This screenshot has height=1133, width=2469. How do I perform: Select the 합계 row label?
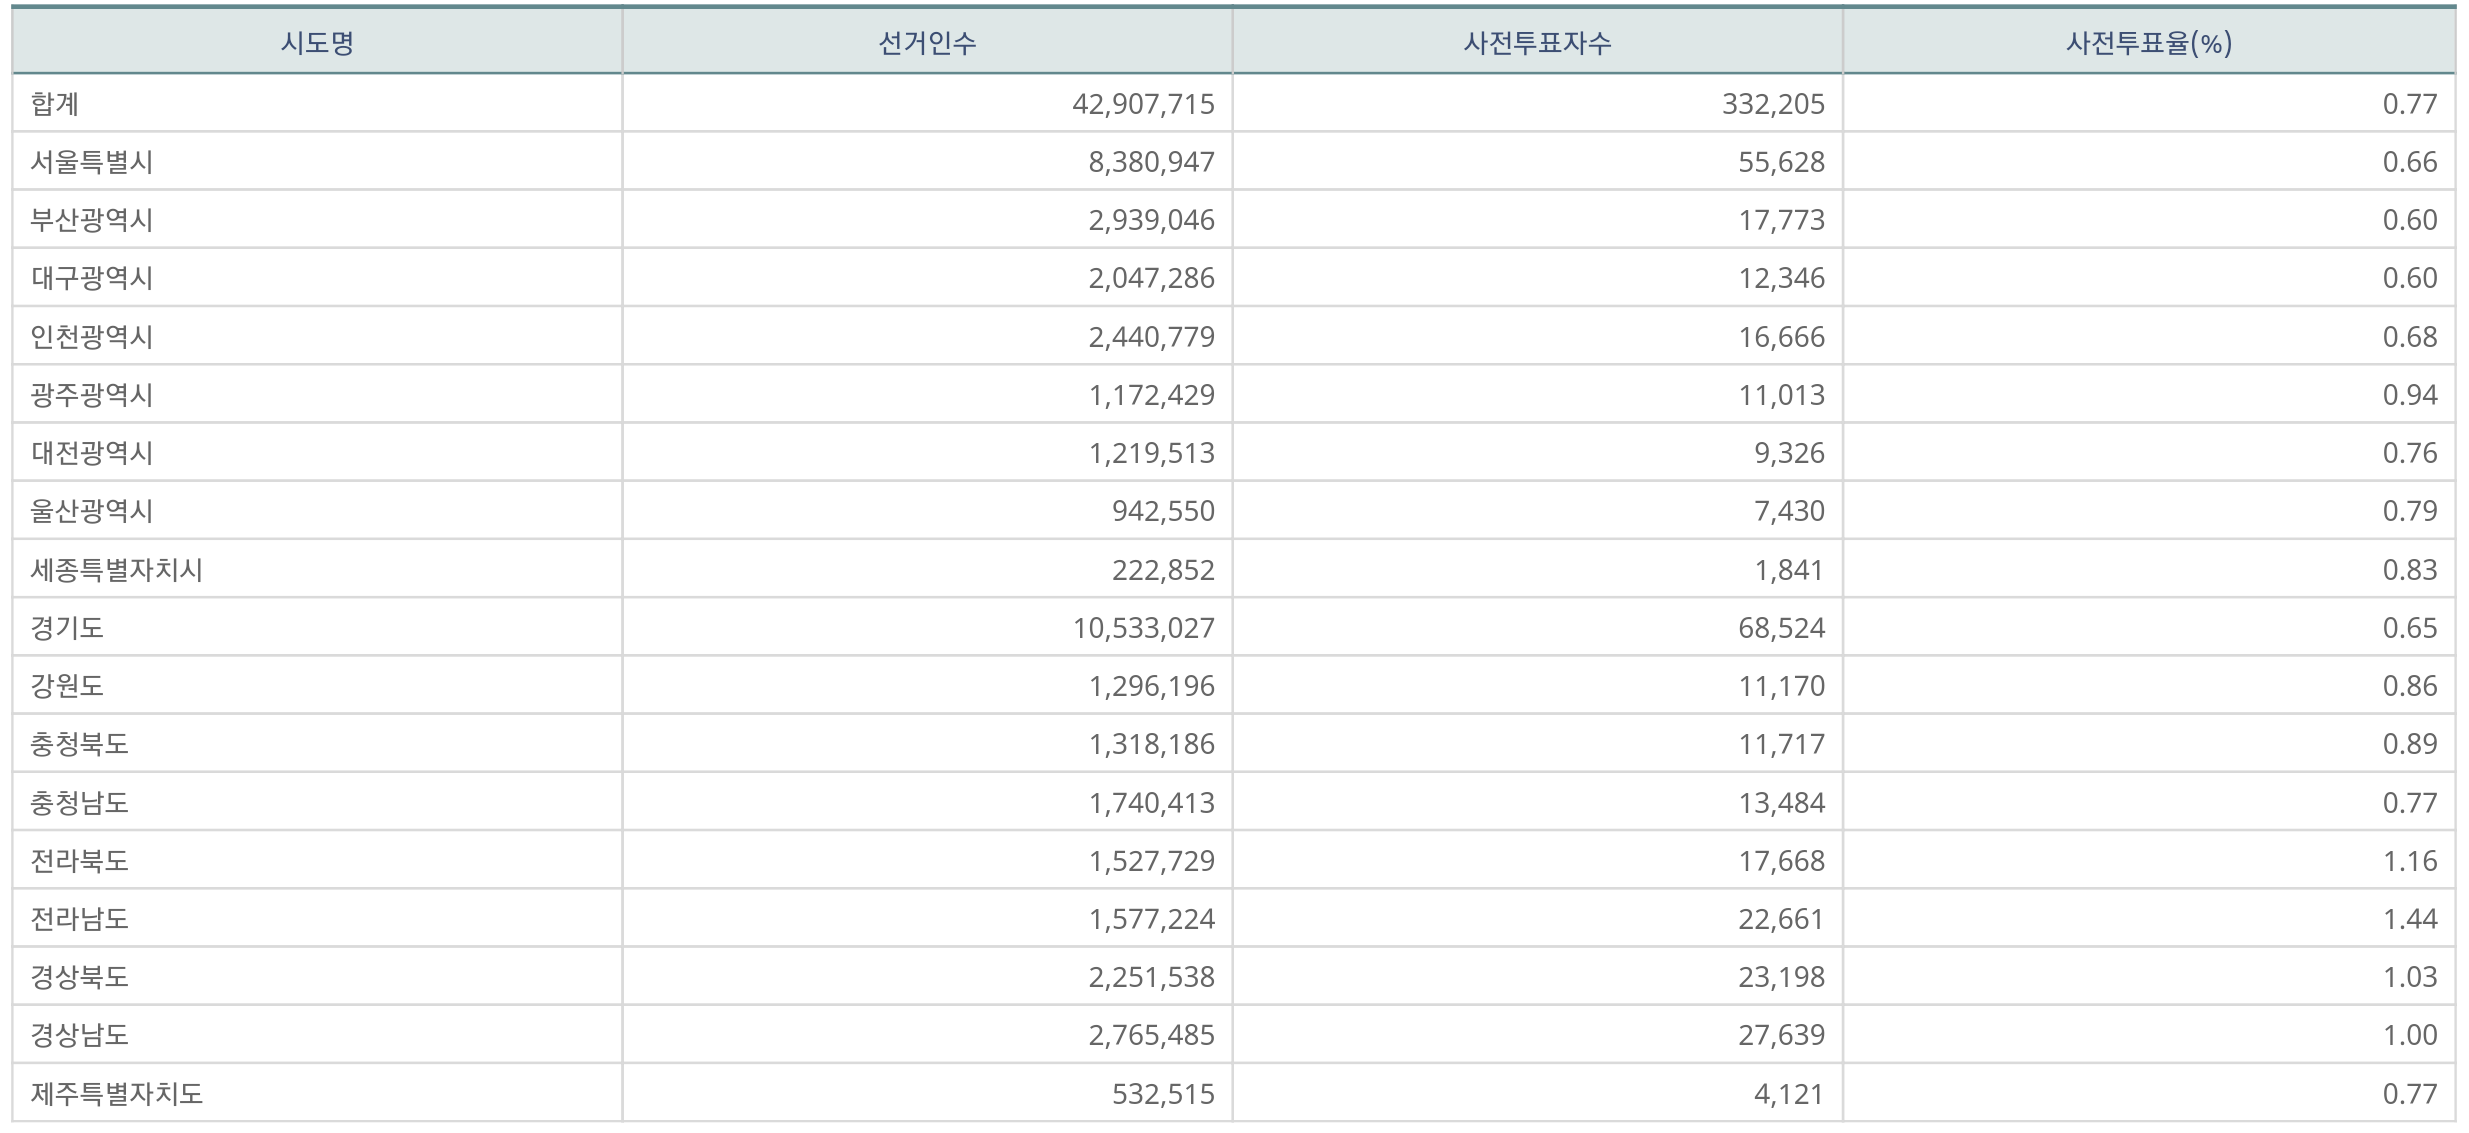(55, 104)
